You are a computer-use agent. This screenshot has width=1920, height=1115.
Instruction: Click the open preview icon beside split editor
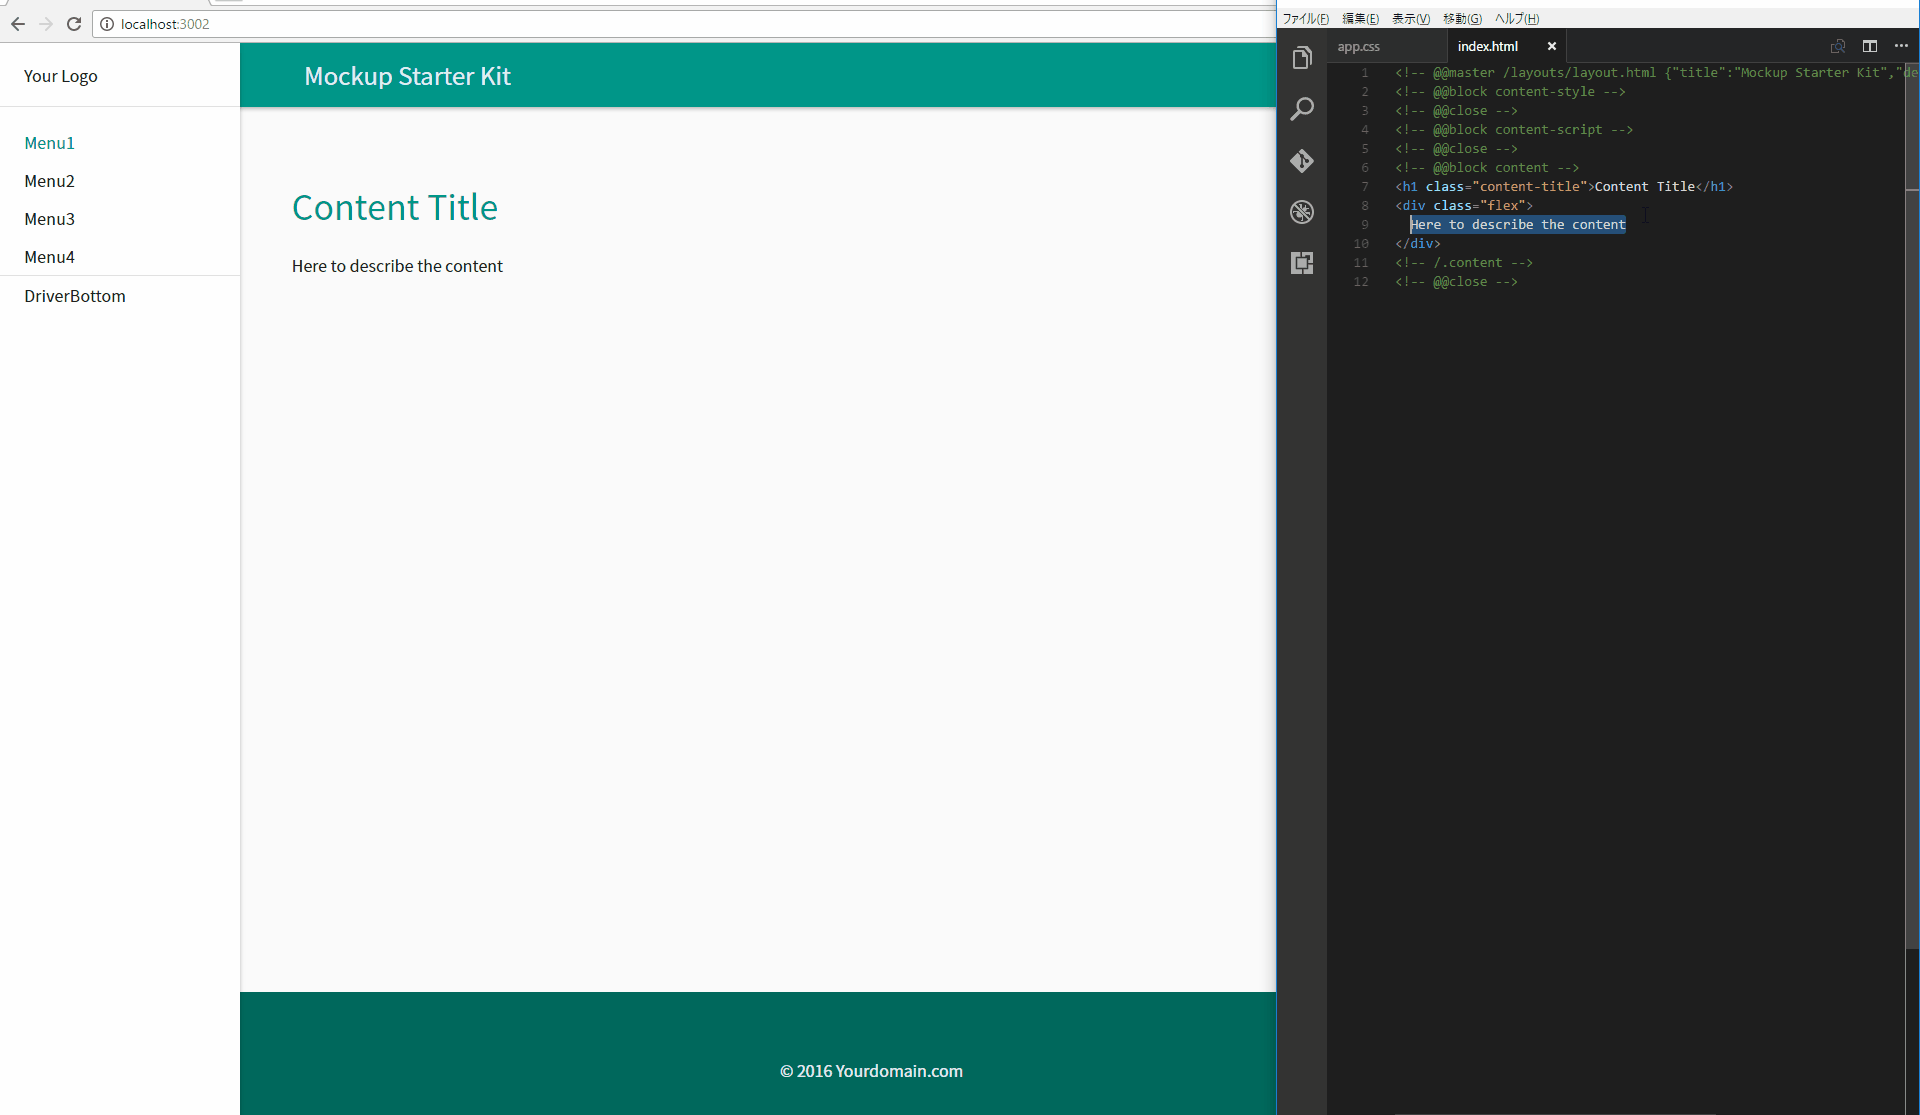1837,46
